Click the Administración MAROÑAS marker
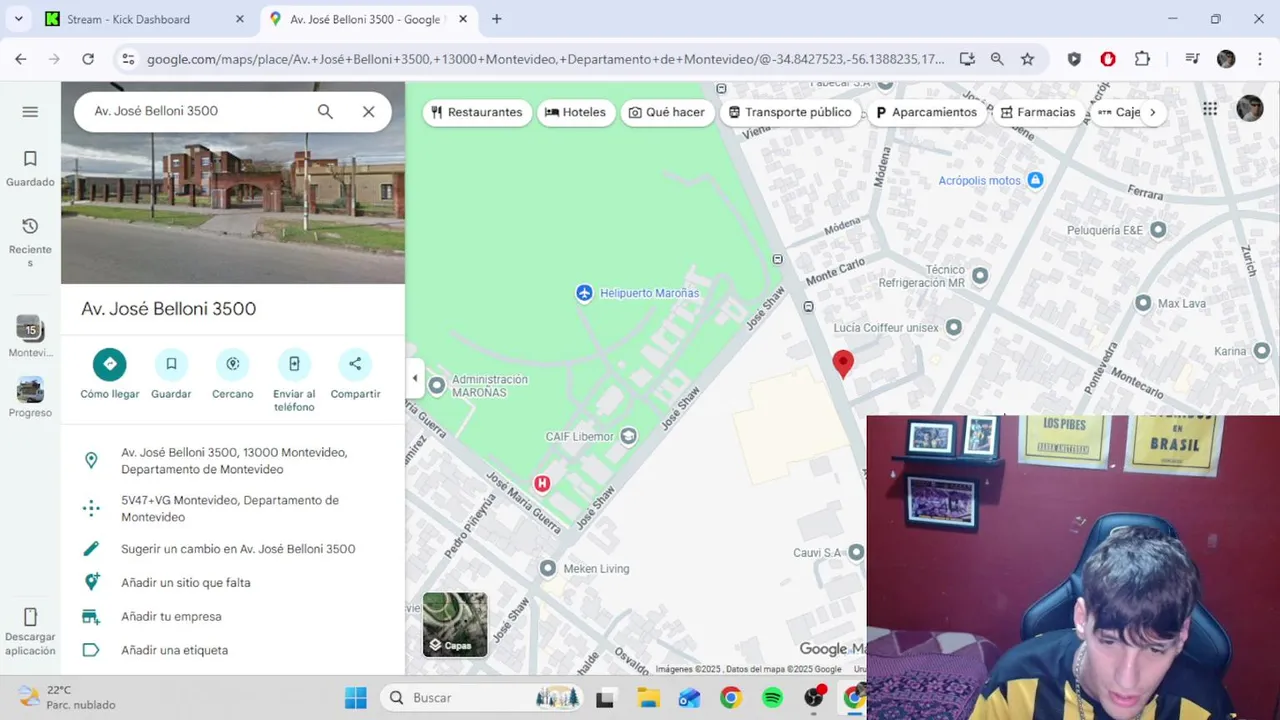This screenshot has height=720, width=1280. [436, 385]
